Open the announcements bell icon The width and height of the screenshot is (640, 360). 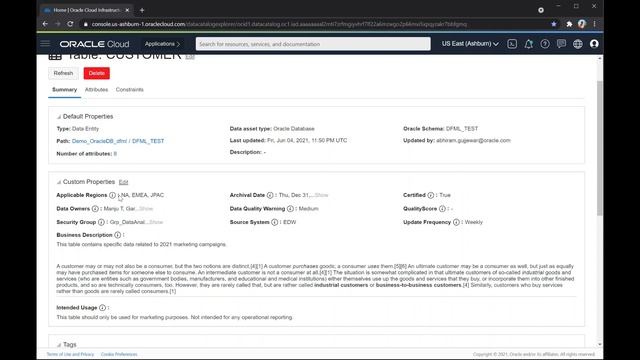tap(529, 44)
